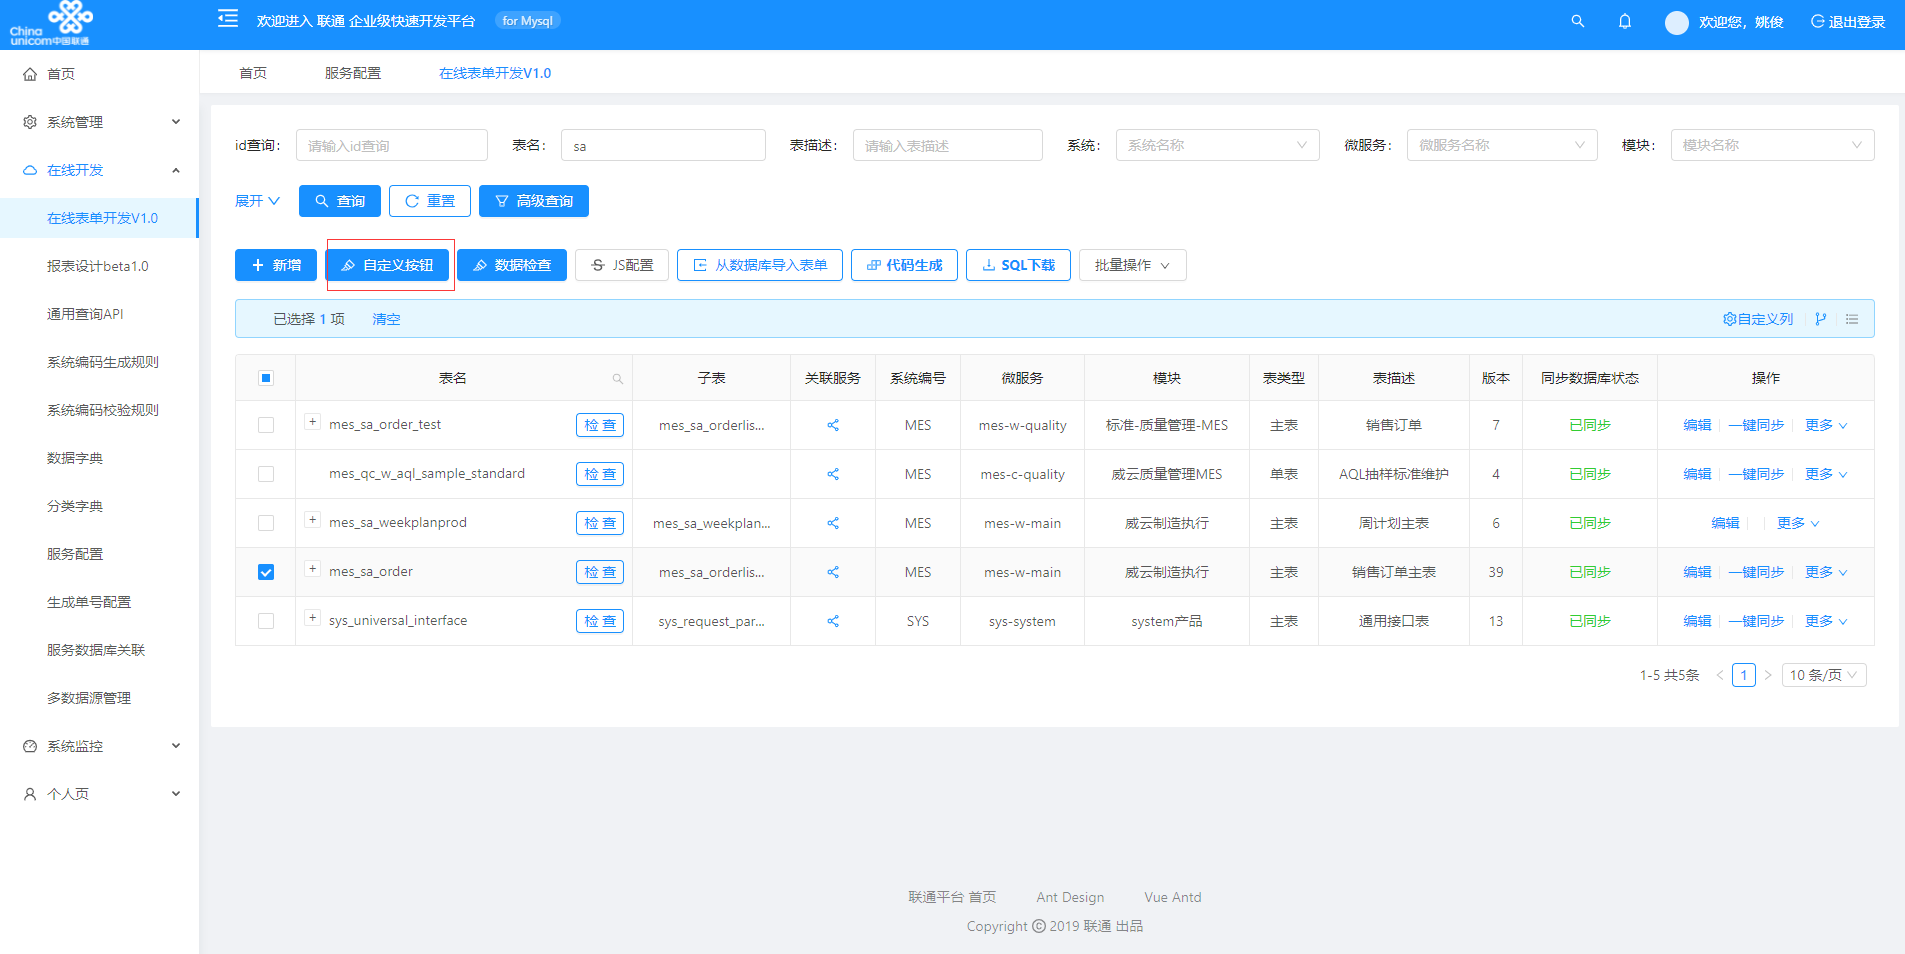Open 更多 menu for sys_universal_interface row

point(1826,621)
